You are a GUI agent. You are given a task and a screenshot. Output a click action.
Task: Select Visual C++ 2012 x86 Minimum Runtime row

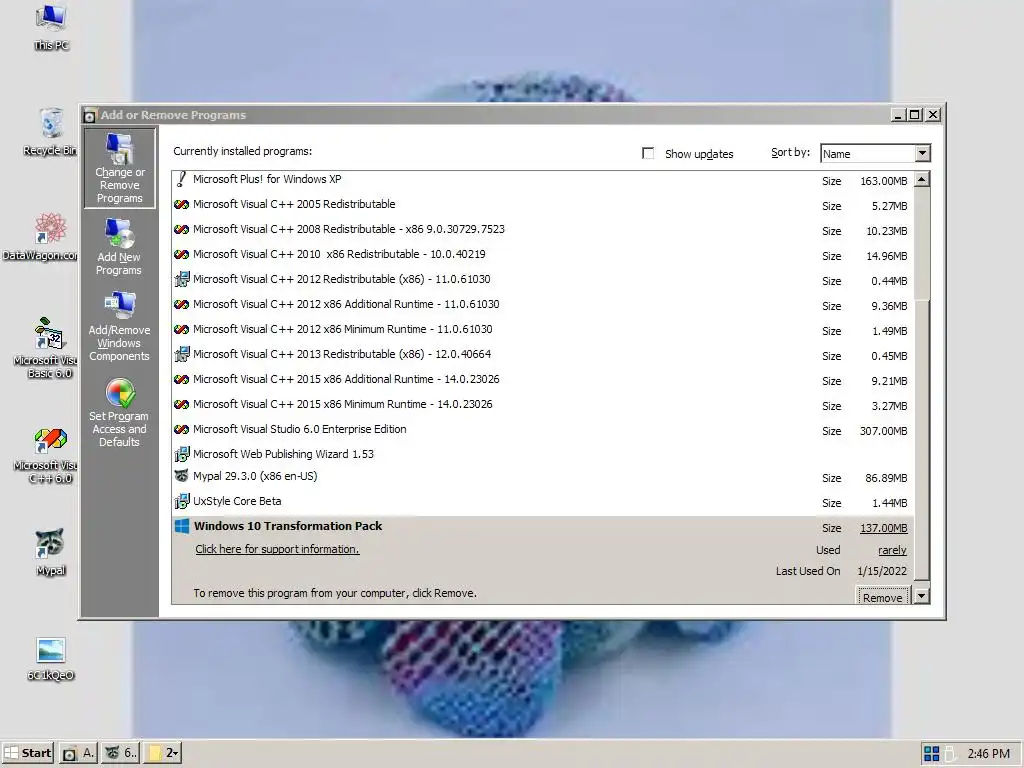(x=543, y=329)
